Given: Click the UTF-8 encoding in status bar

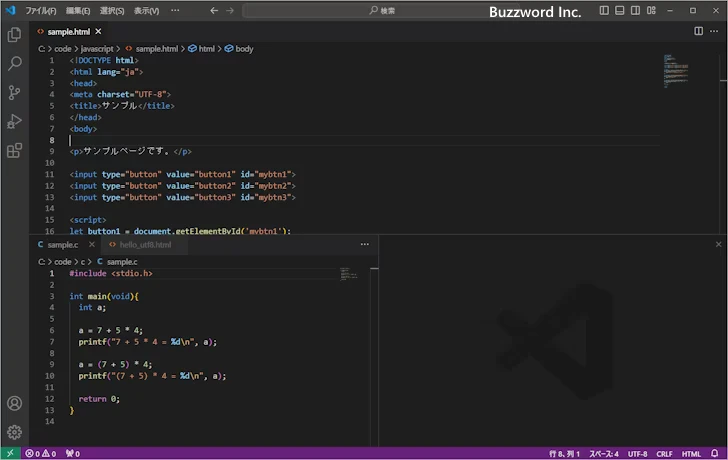Looking at the screenshot, I should click(x=638, y=453).
